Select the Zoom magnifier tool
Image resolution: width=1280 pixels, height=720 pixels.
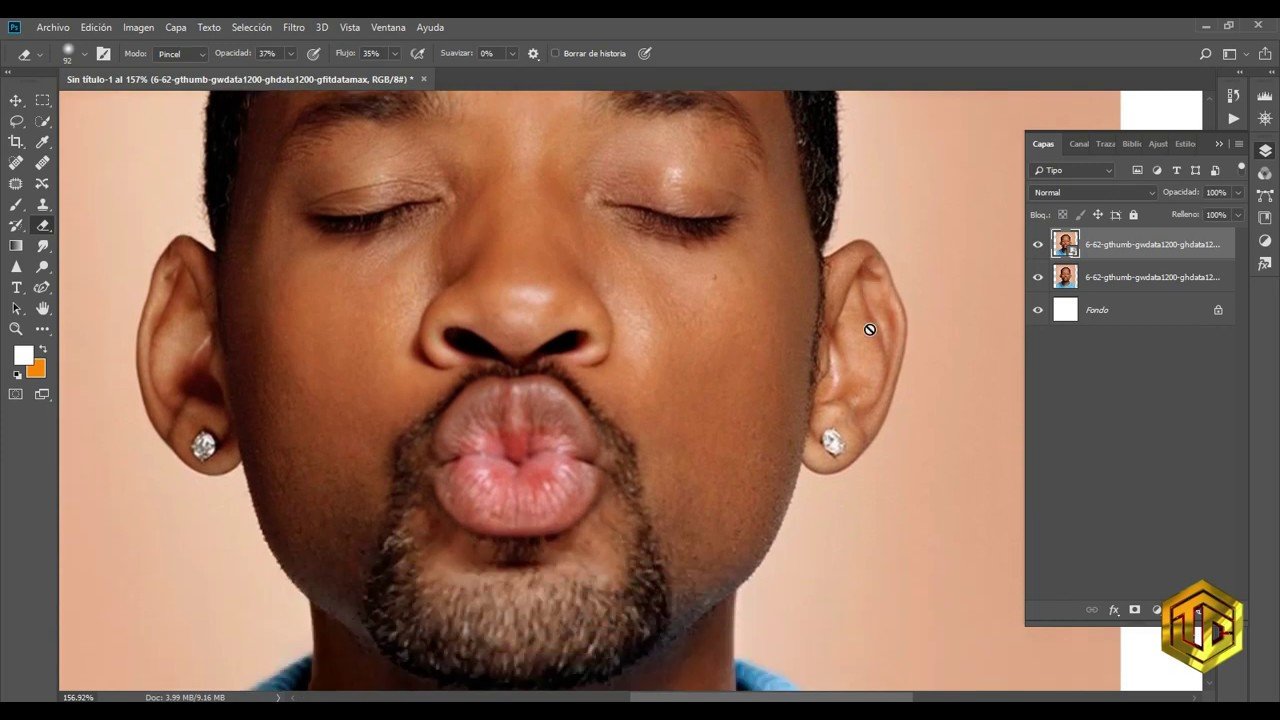pyautogui.click(x=16, y=329)
